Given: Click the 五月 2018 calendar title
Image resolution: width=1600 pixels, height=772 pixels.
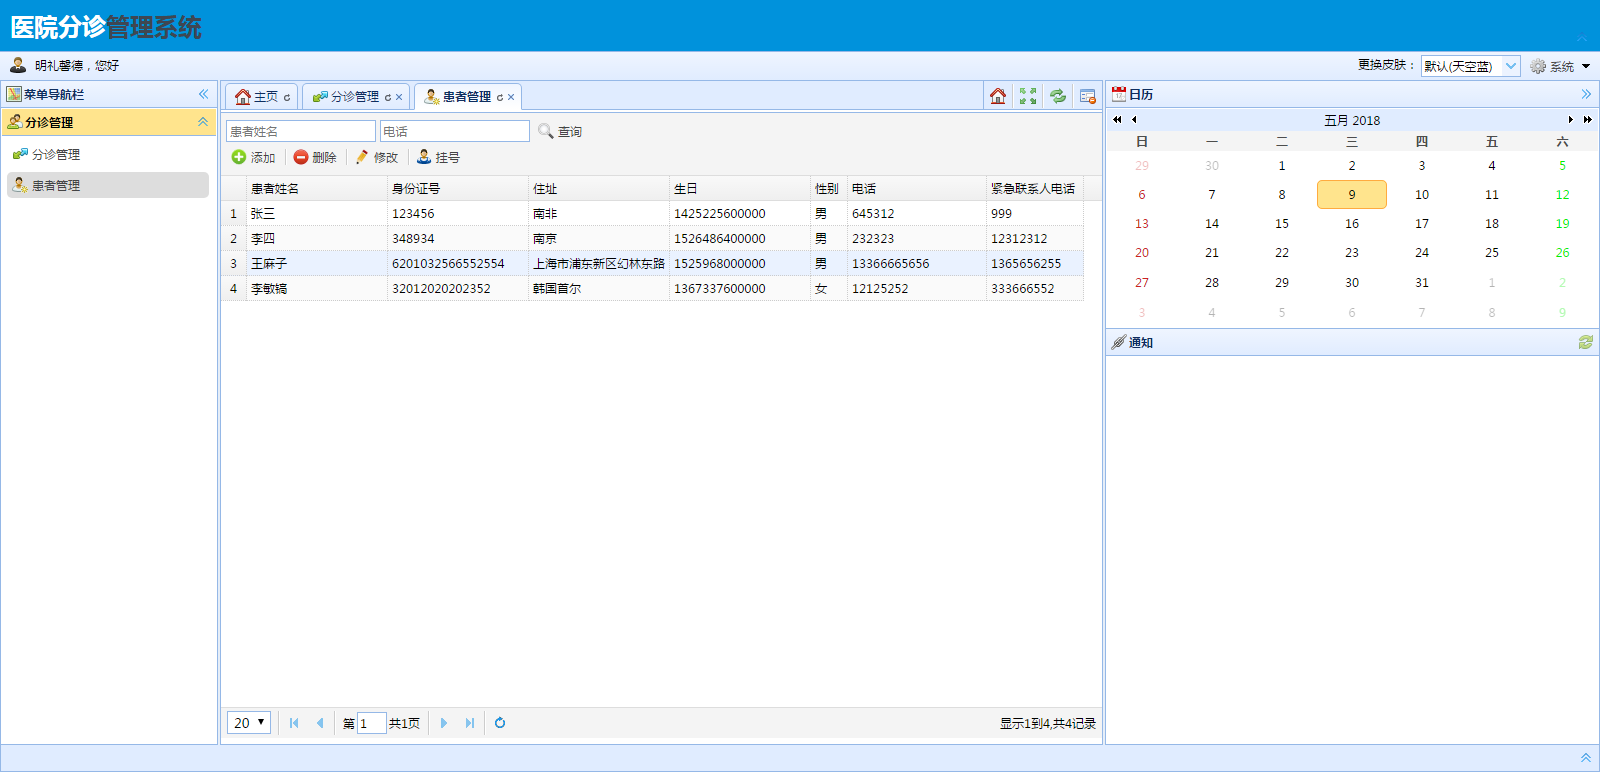Looking at the screenshot, I should coord(1352,120).
